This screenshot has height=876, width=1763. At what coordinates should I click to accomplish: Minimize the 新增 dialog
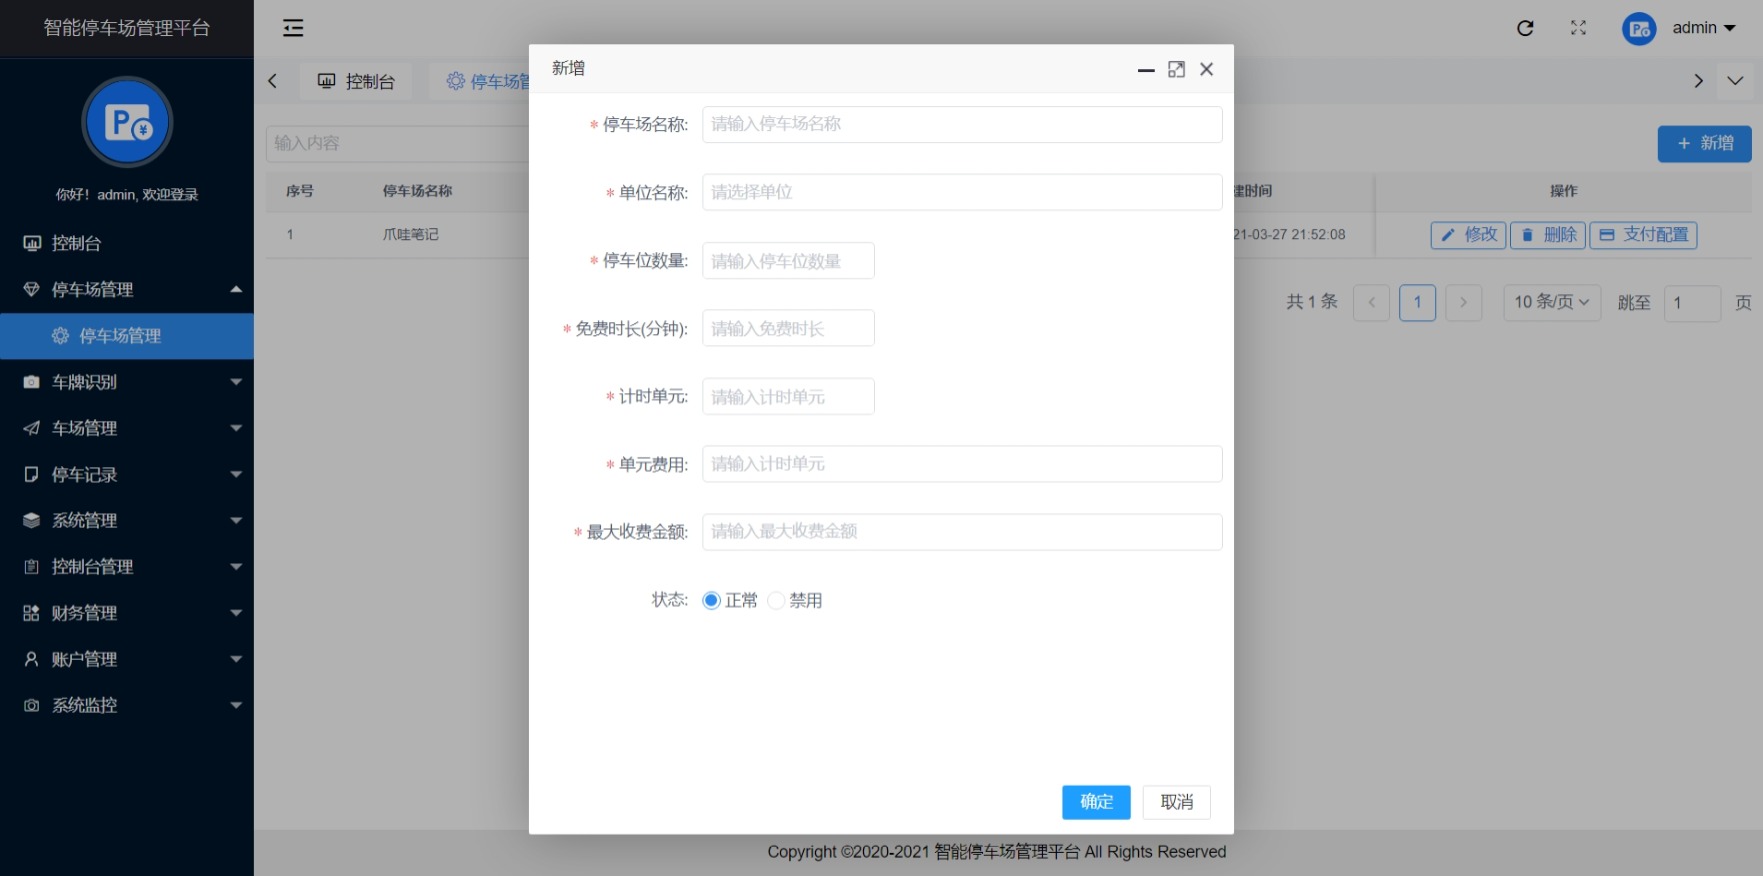pyautogui.click(x=1146, y=69)
